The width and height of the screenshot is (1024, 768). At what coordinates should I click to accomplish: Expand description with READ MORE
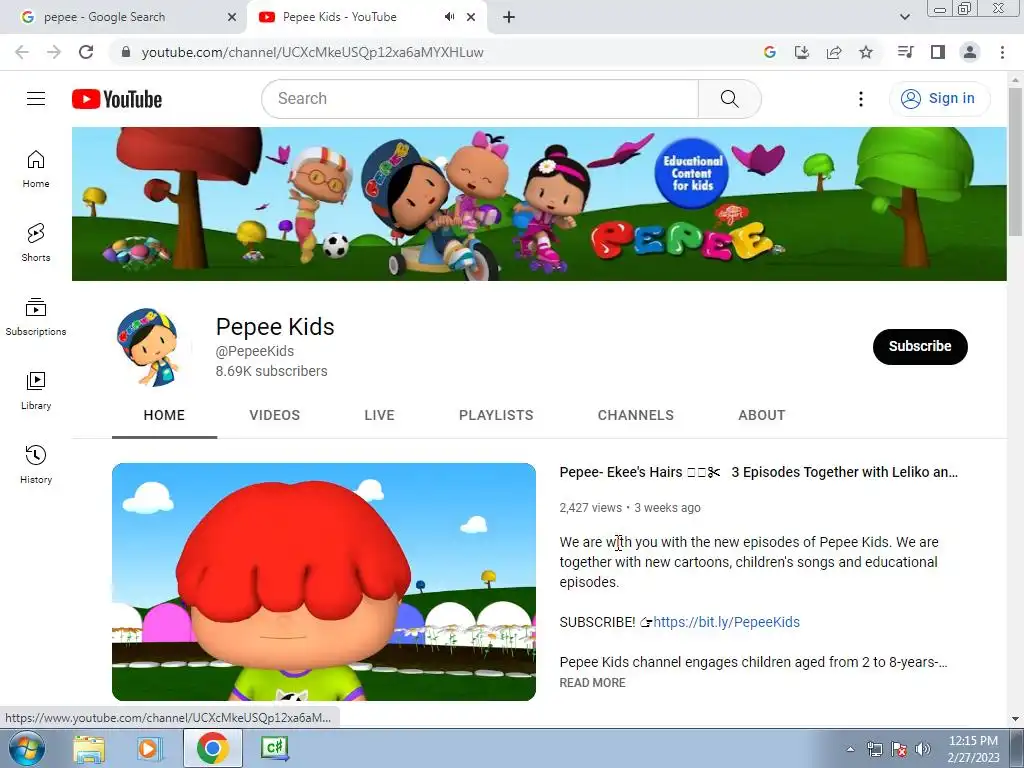click(592, 682)
